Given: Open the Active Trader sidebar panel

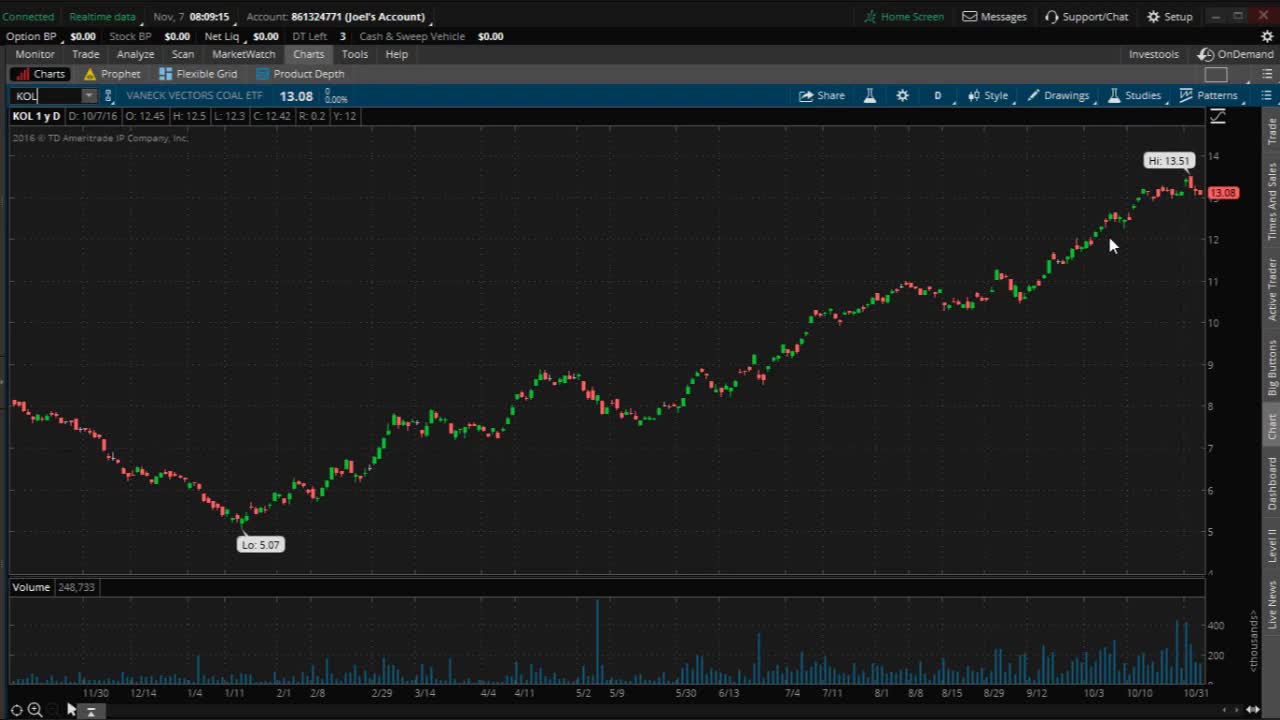Looking at the screenshot, I should point(1272,289).
